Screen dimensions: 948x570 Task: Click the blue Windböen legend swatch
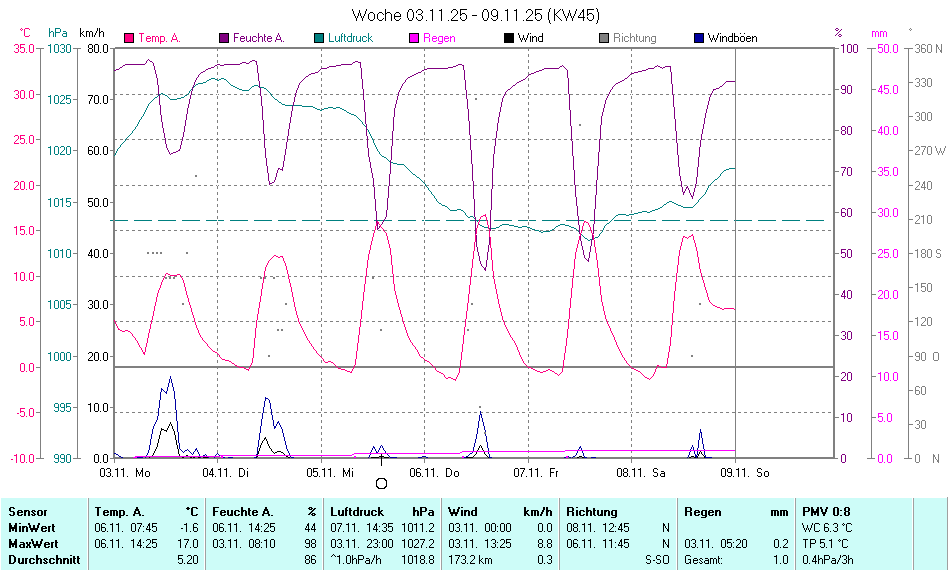tap(699, 38)
